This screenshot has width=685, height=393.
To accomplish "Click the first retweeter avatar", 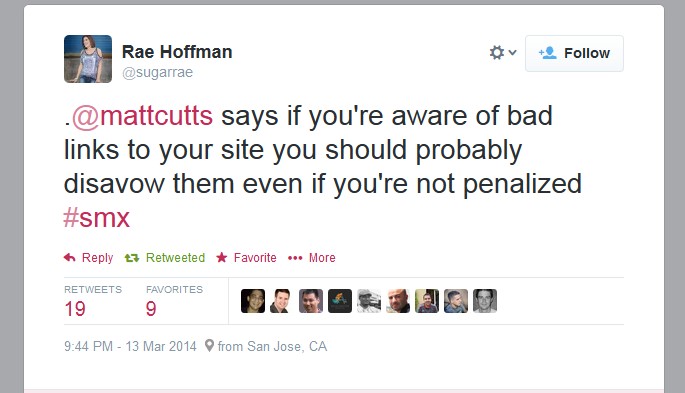I will click(253, 301).
